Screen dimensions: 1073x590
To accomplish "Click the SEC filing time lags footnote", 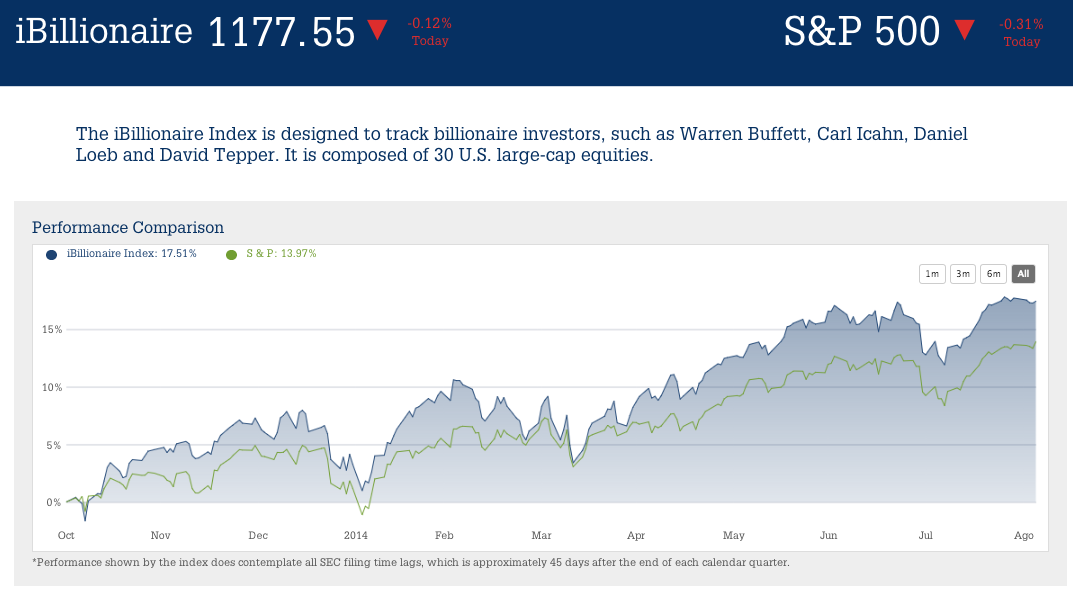I will (411, 562).
